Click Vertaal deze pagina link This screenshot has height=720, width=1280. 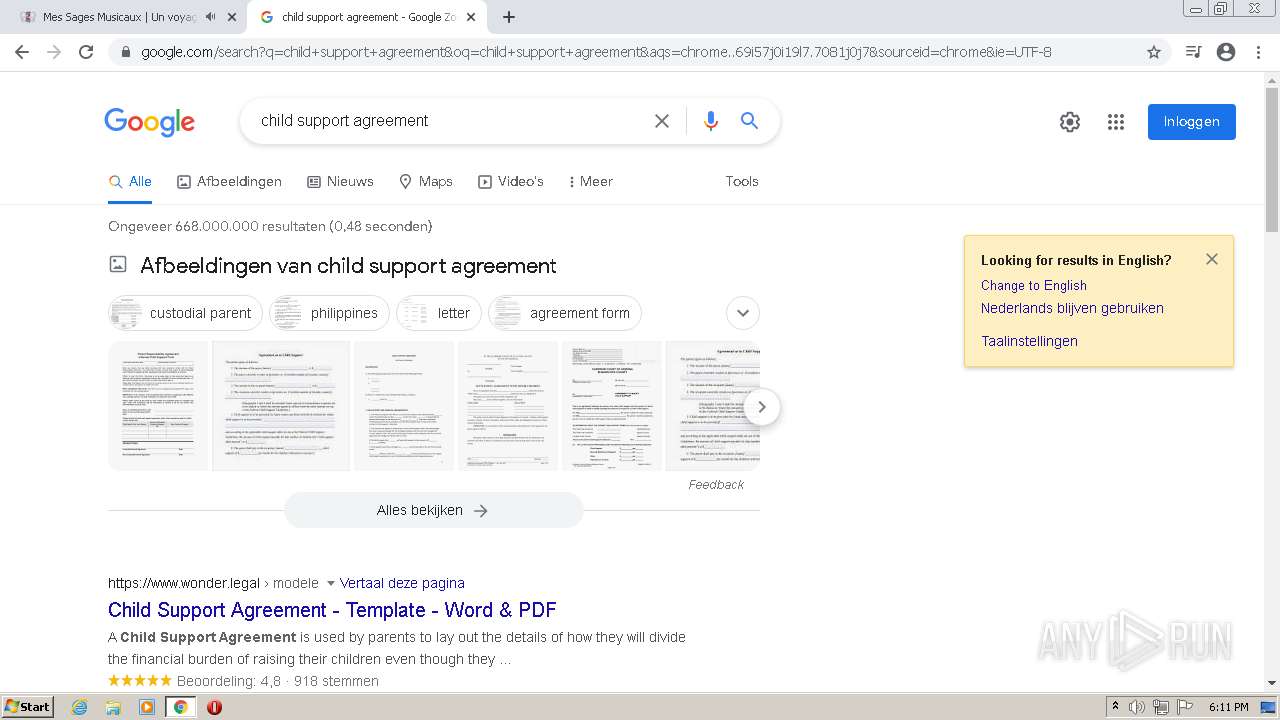click(x=402, y=583)
